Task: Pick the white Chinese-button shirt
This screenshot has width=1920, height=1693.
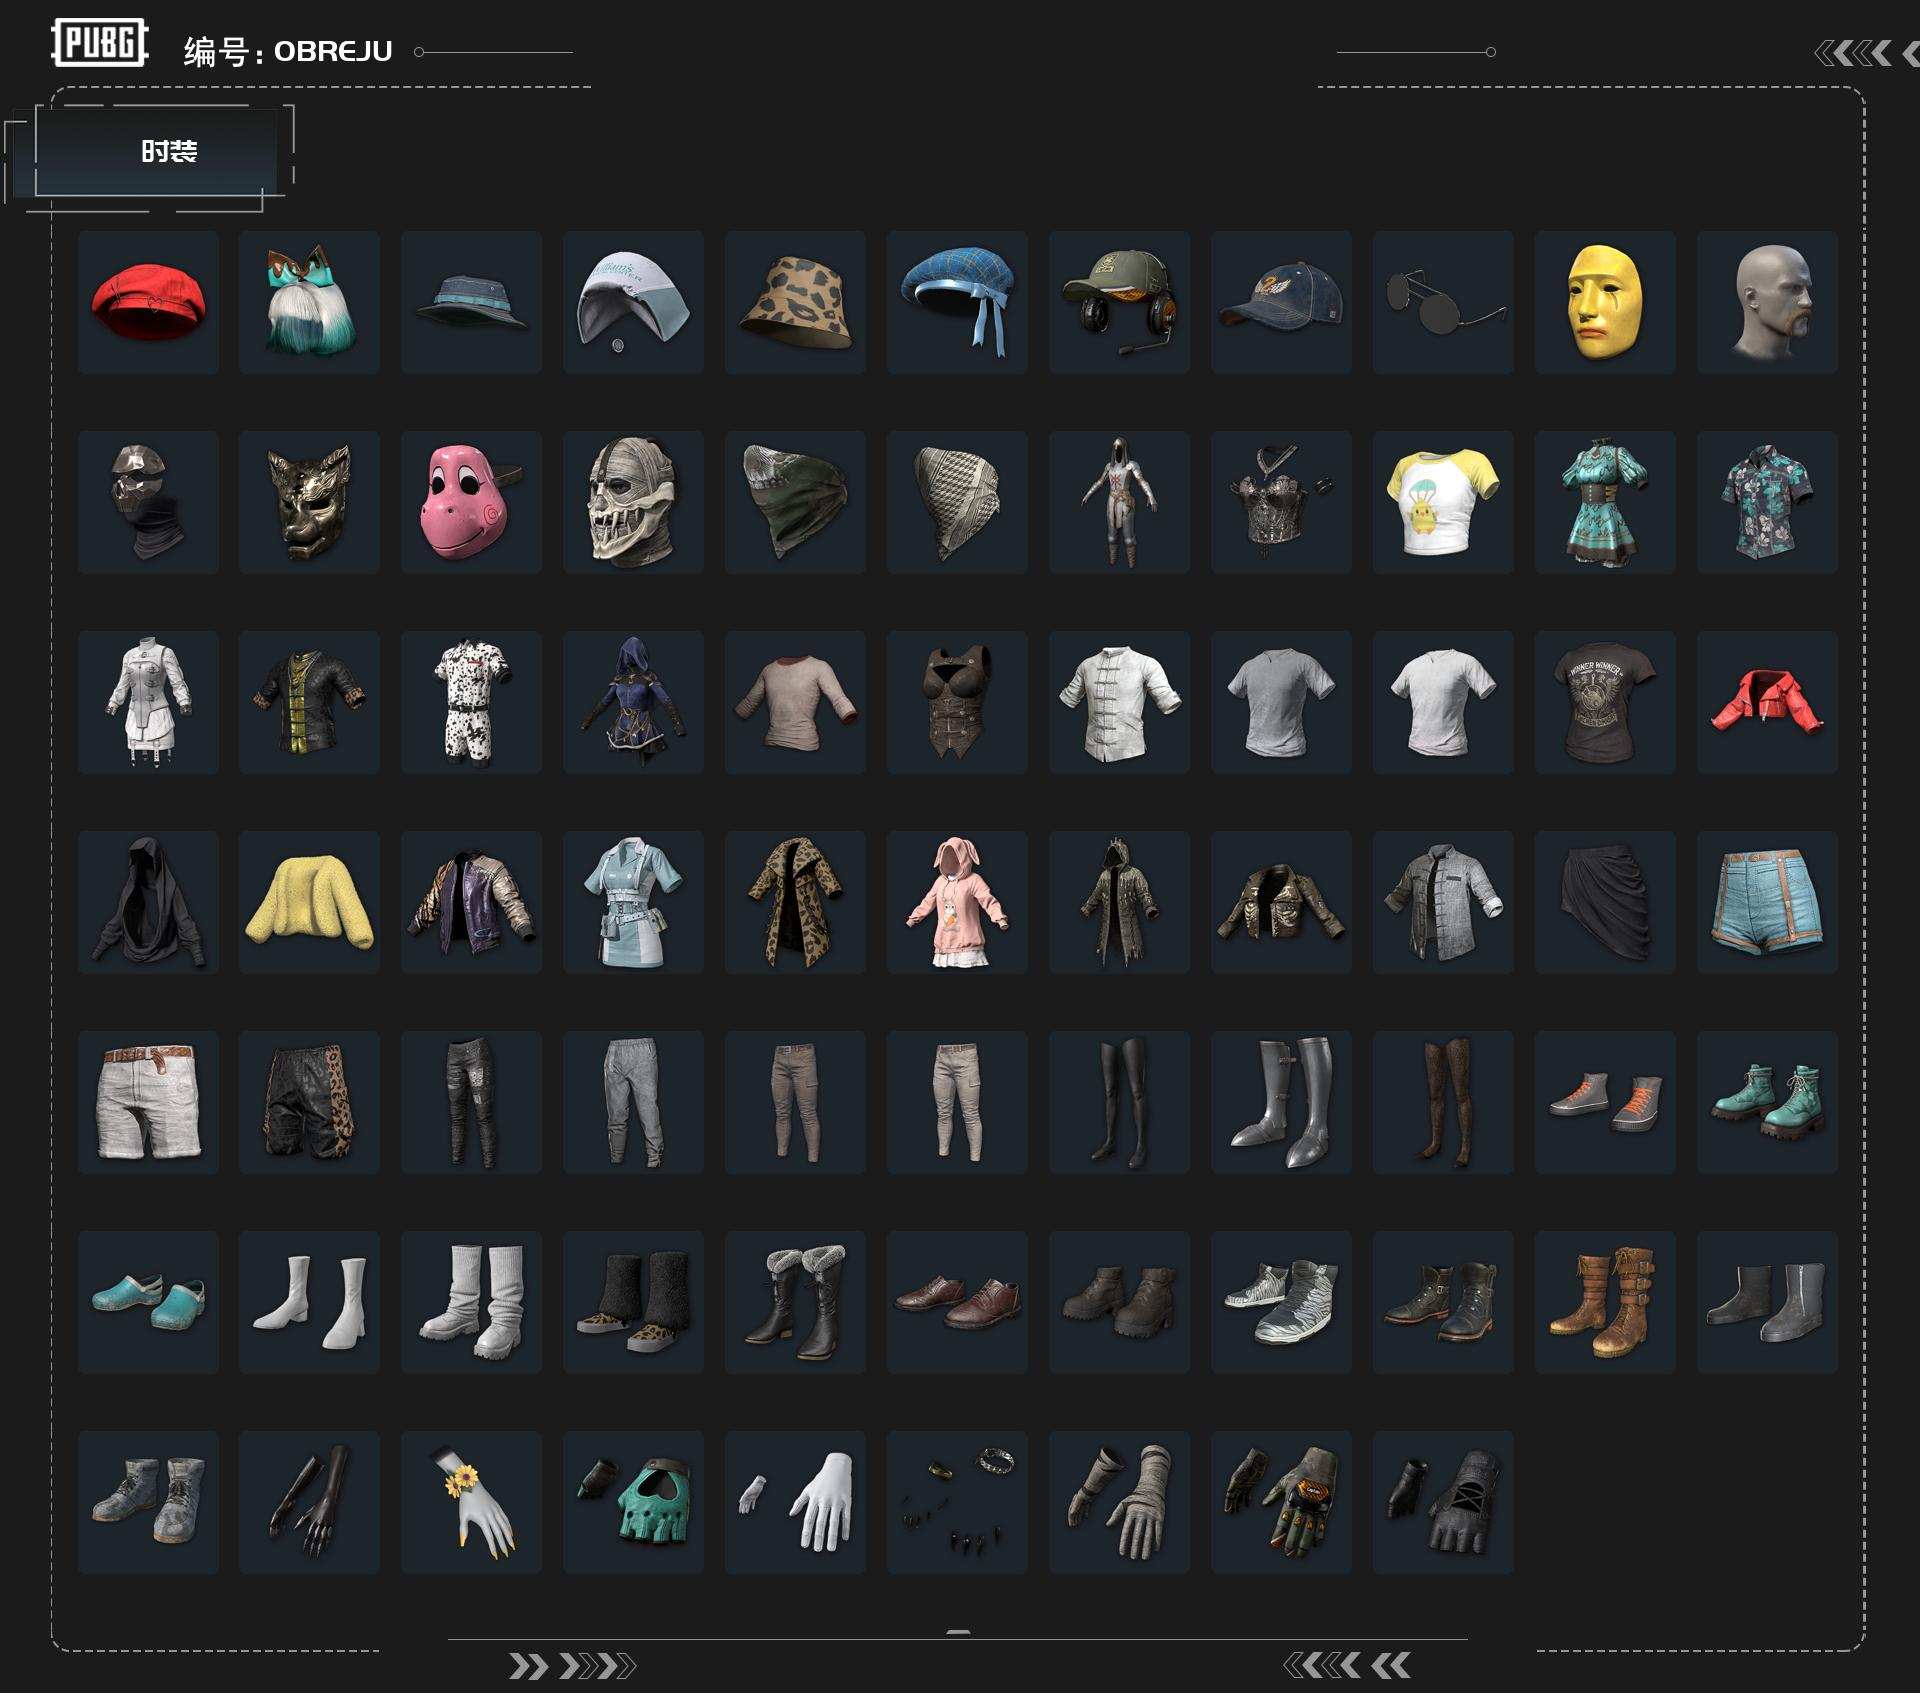Action: point(1119,702)
